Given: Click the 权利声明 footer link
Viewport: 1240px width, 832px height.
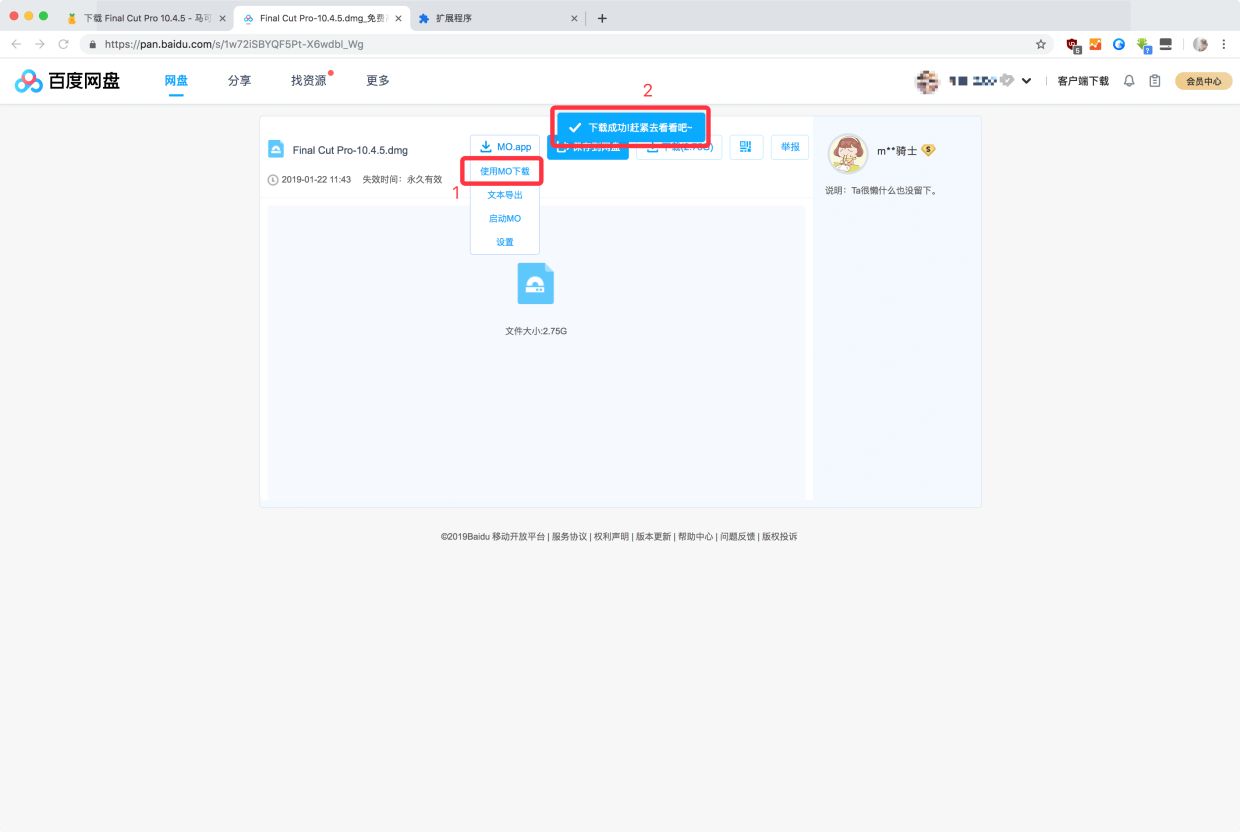Looking at the screenshot, I should click(611, 537).
